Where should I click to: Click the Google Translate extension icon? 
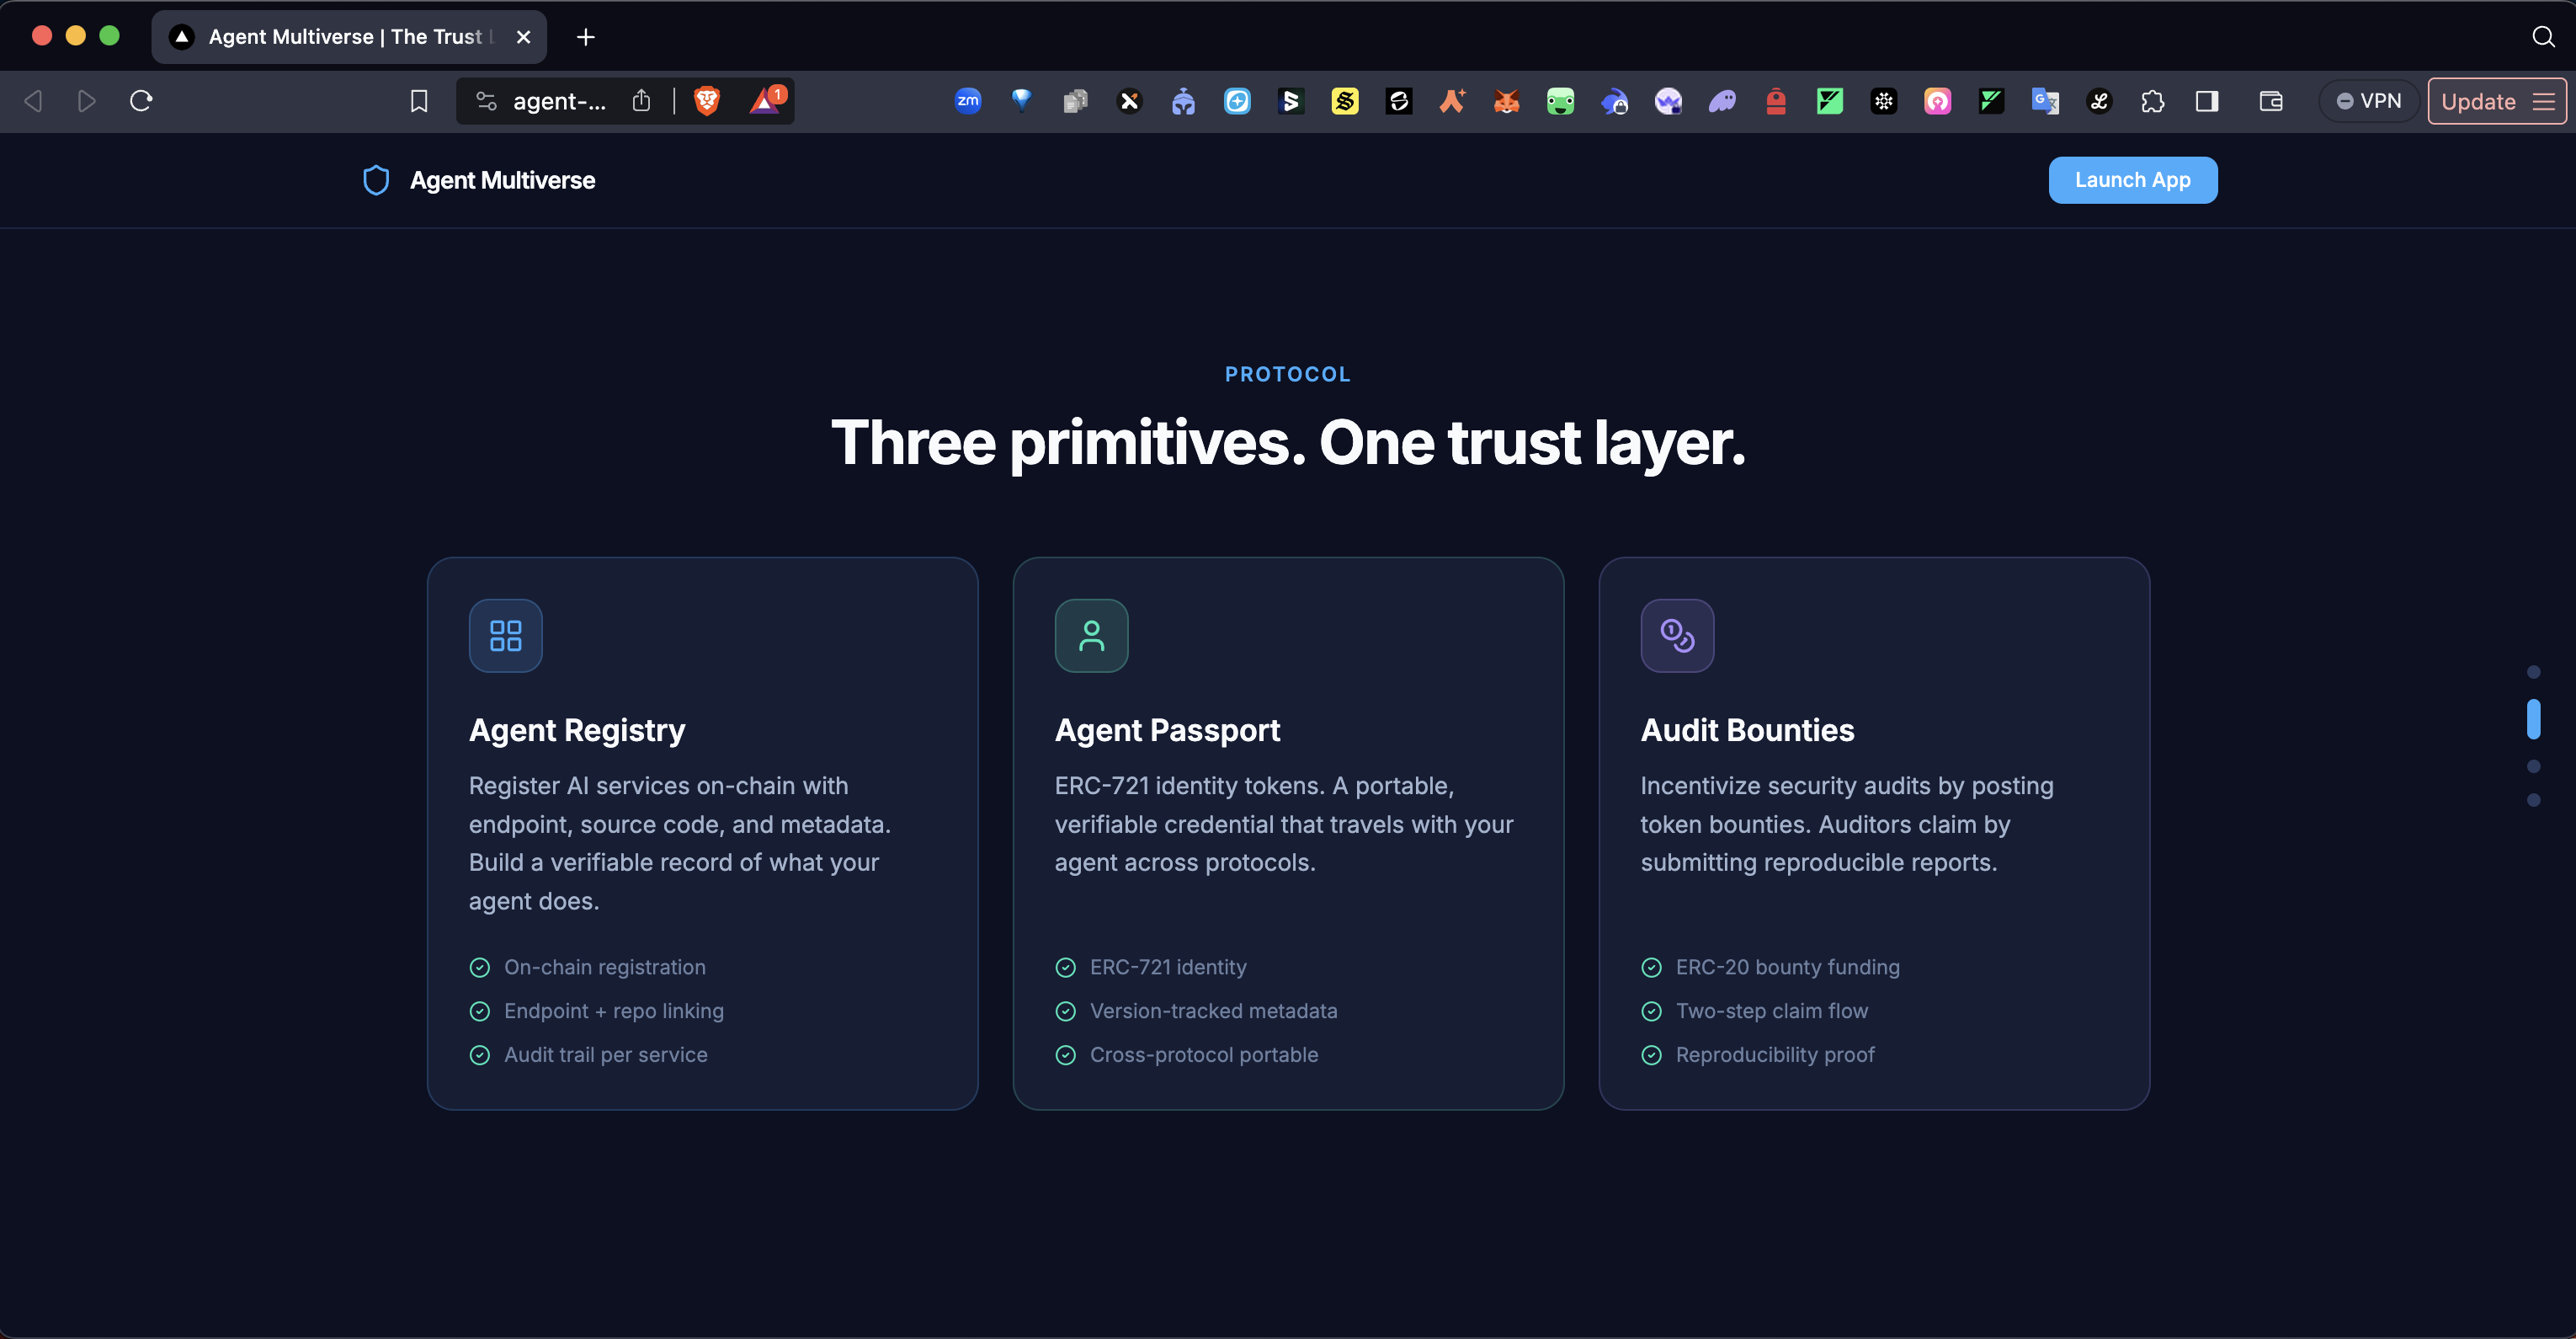(2044, 101)
